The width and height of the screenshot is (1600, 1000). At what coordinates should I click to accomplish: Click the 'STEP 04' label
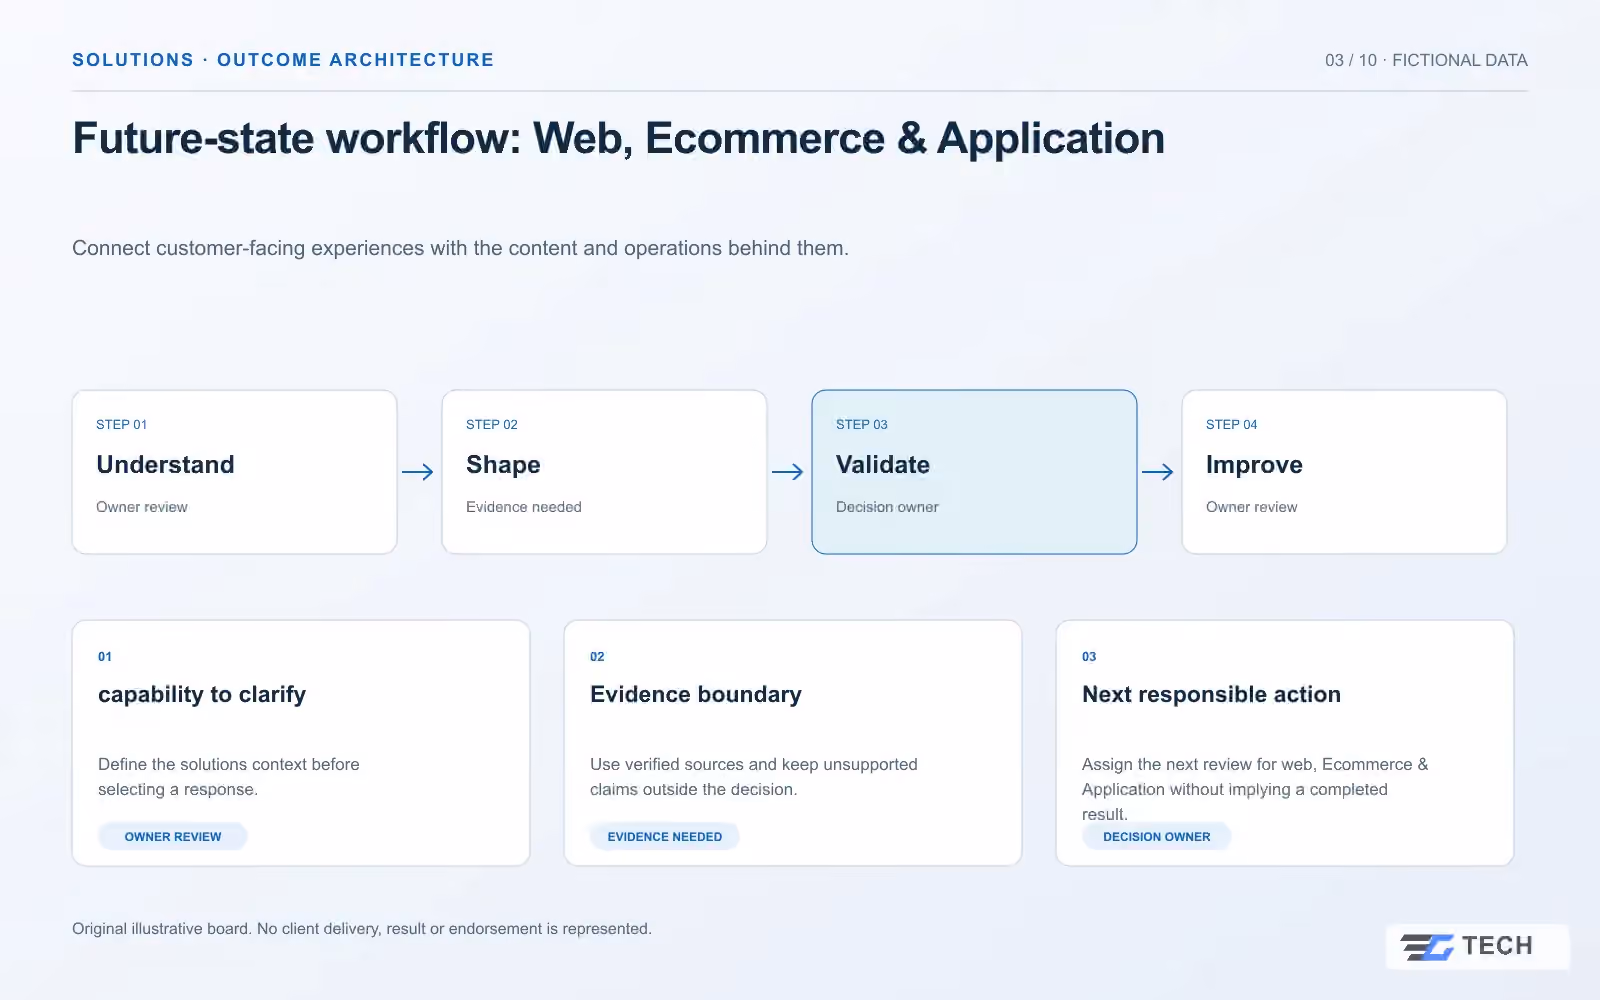click(1232, 425)
